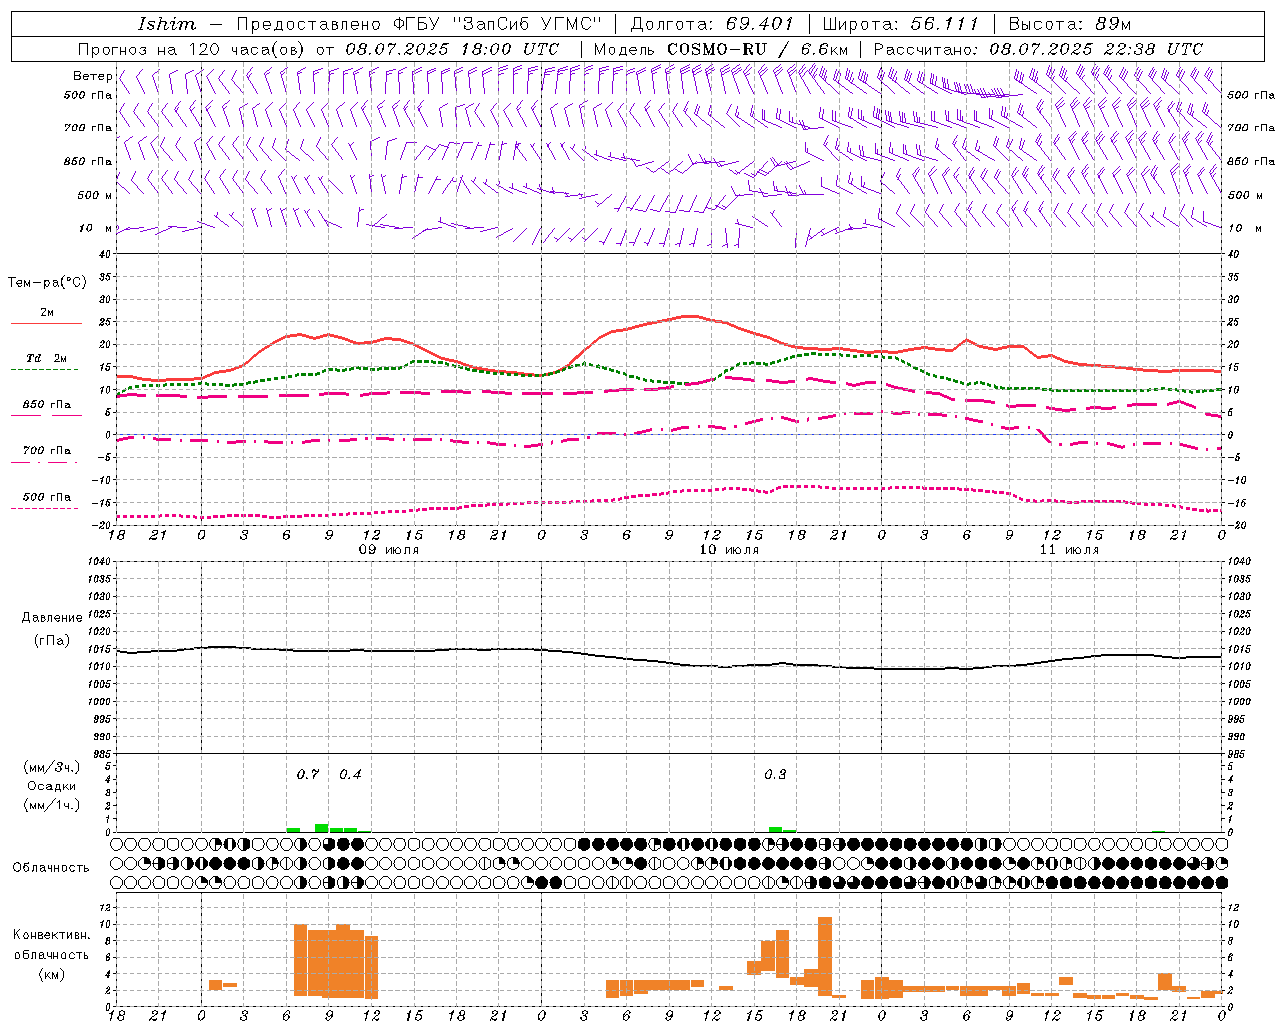
Task: Click the tallest orange convective bar on 10 июля
Action: (824, 956)
